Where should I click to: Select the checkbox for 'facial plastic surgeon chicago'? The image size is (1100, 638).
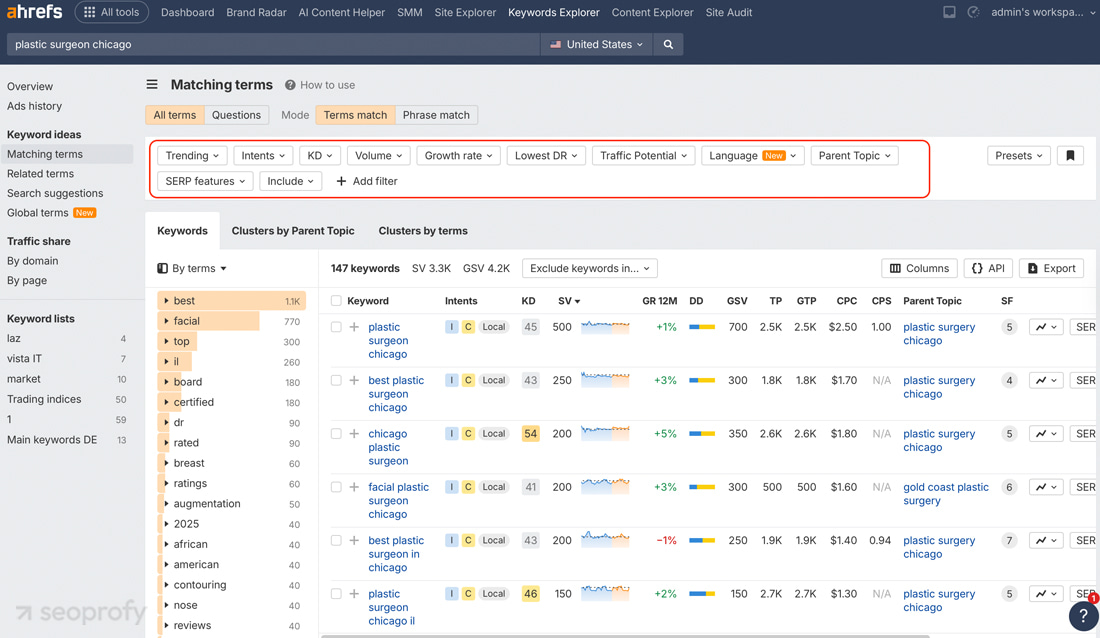click(x=335, y=487)
